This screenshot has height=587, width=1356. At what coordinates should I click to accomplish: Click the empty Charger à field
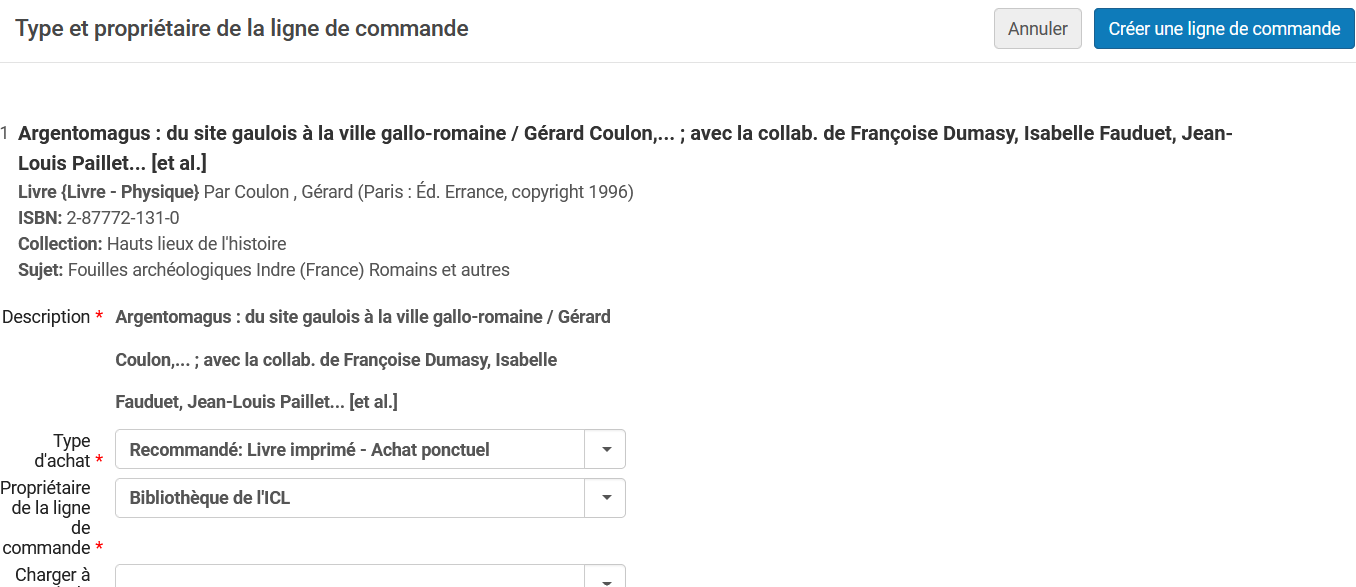point(350,578)
